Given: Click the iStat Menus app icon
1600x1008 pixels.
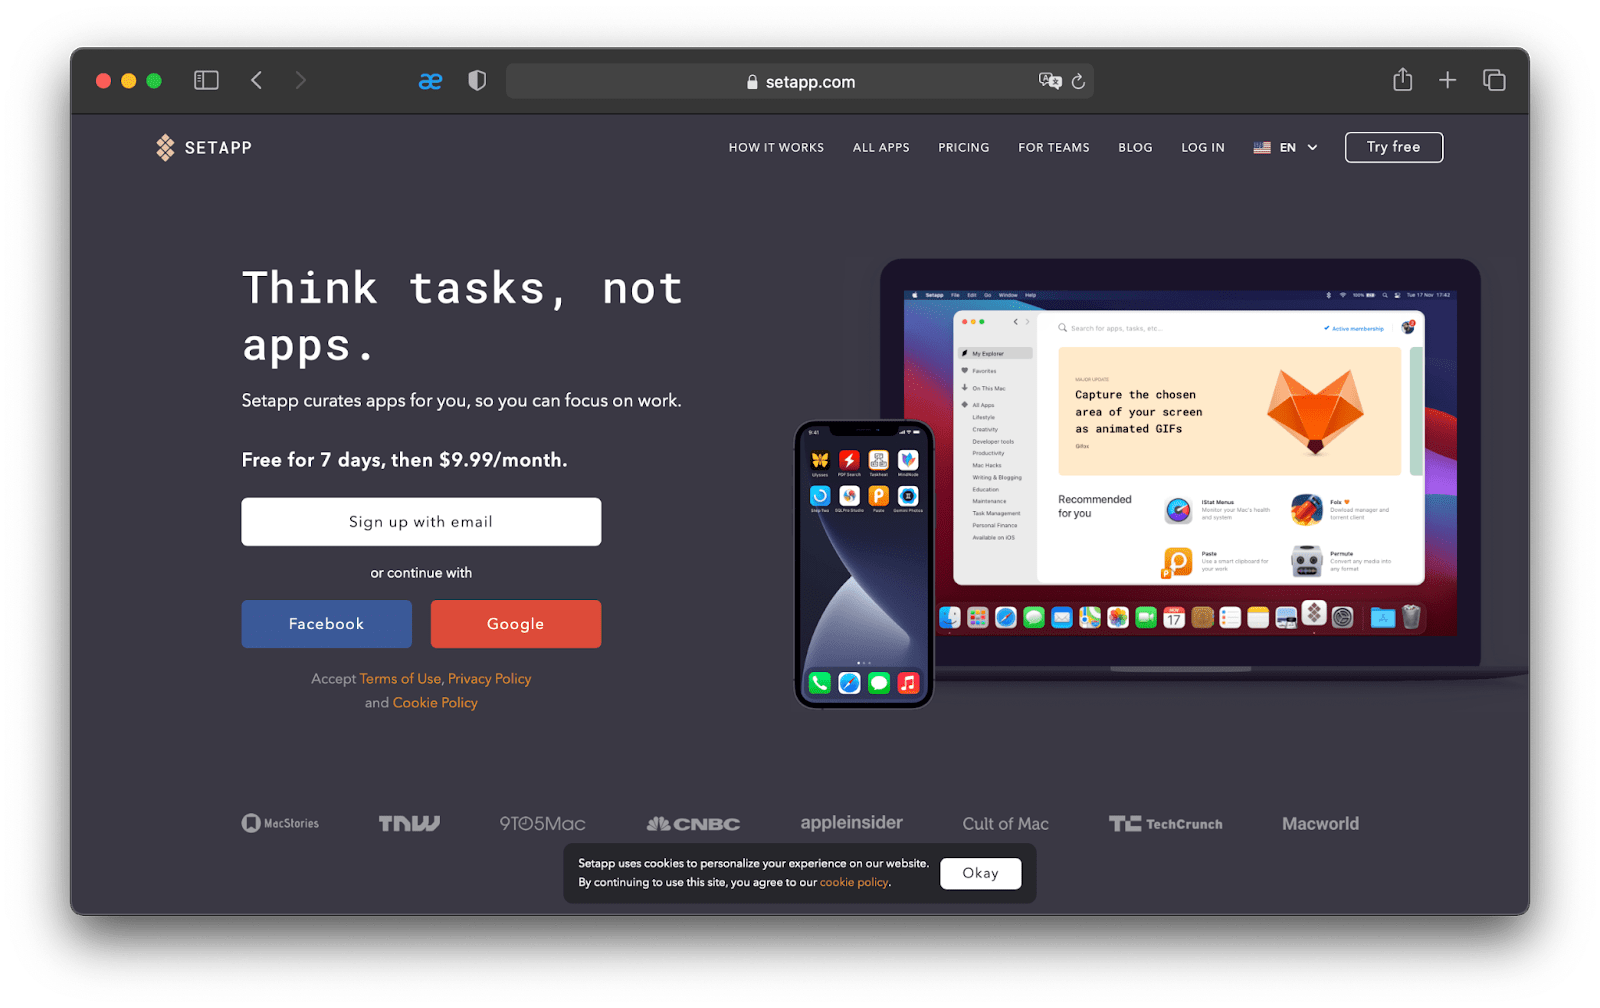Looking at the screenshot, I should pyautogui.click(x=1178, y=511).
